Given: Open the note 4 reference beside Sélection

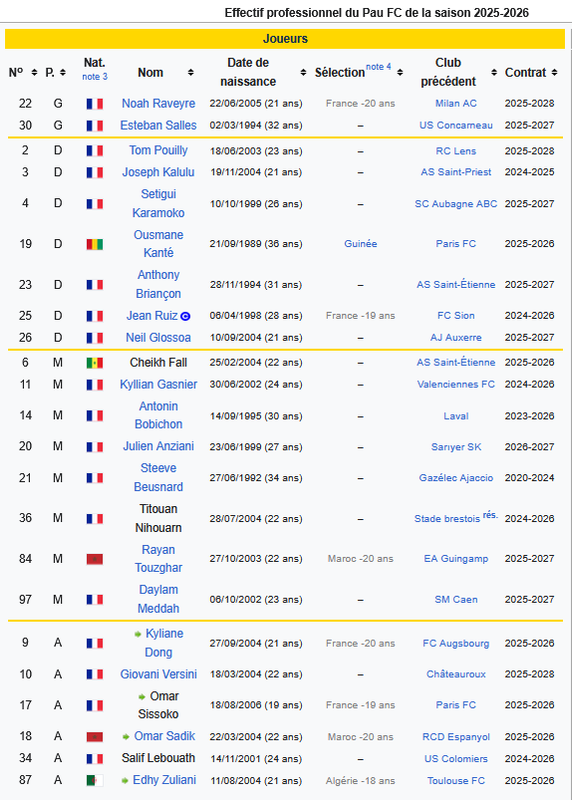Looking at the screenshot, I should (378, 67).
